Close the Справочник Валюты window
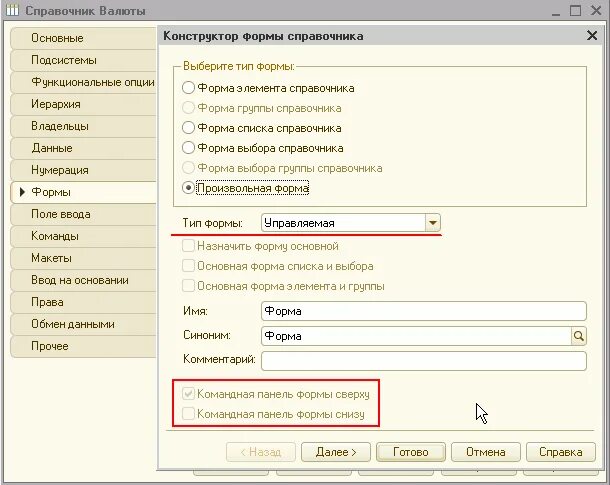Screen dimensions: 610x485 pos(596,11)
